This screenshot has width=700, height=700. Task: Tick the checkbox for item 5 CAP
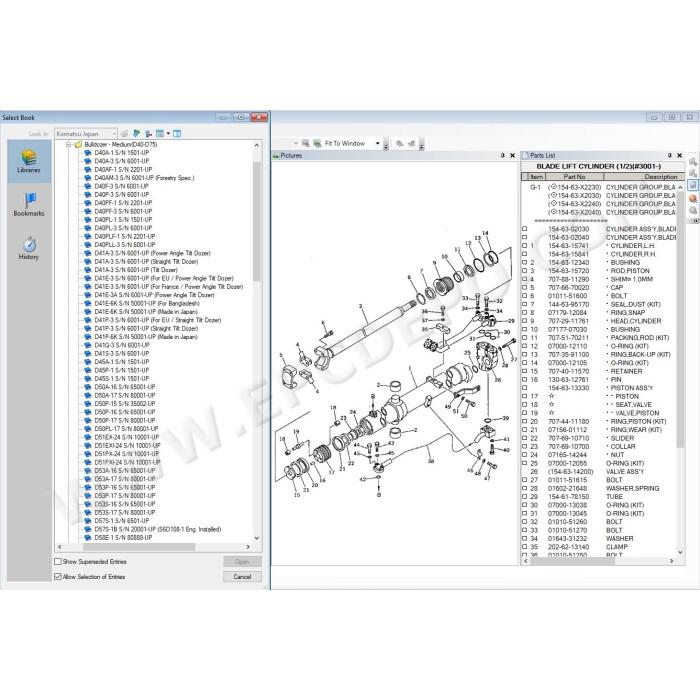(x=525, y=288)
